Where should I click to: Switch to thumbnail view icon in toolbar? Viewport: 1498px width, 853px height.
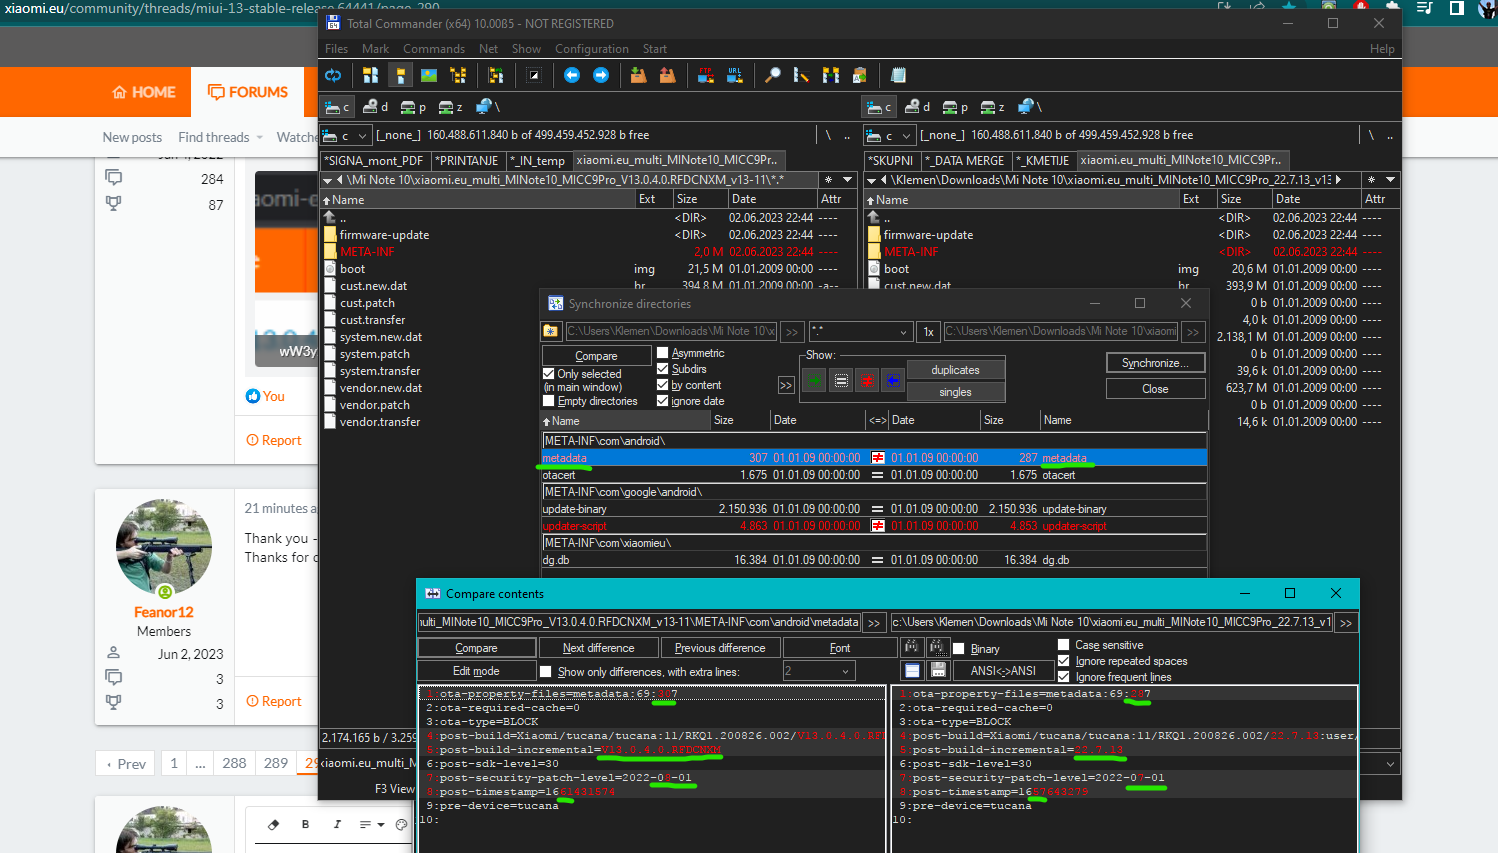pyautogui.click(x=429, y=75)
